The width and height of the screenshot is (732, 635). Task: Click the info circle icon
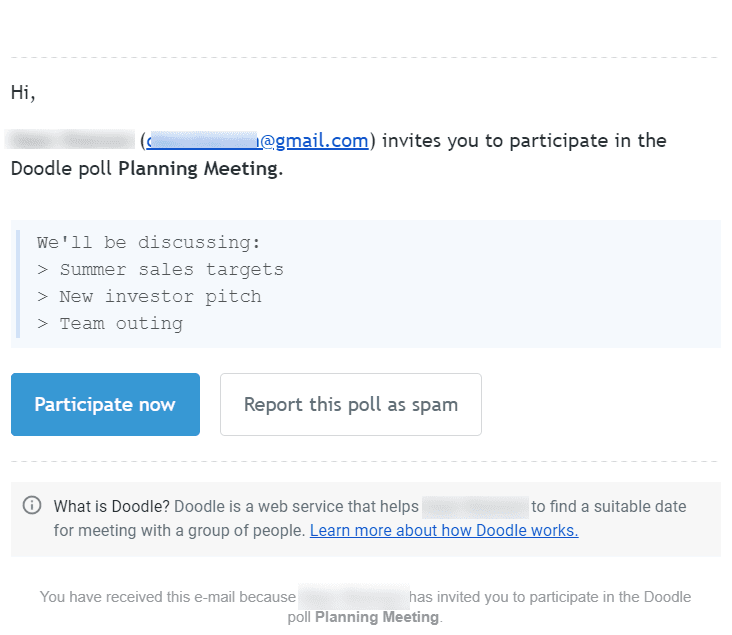(x=32, y=505)
